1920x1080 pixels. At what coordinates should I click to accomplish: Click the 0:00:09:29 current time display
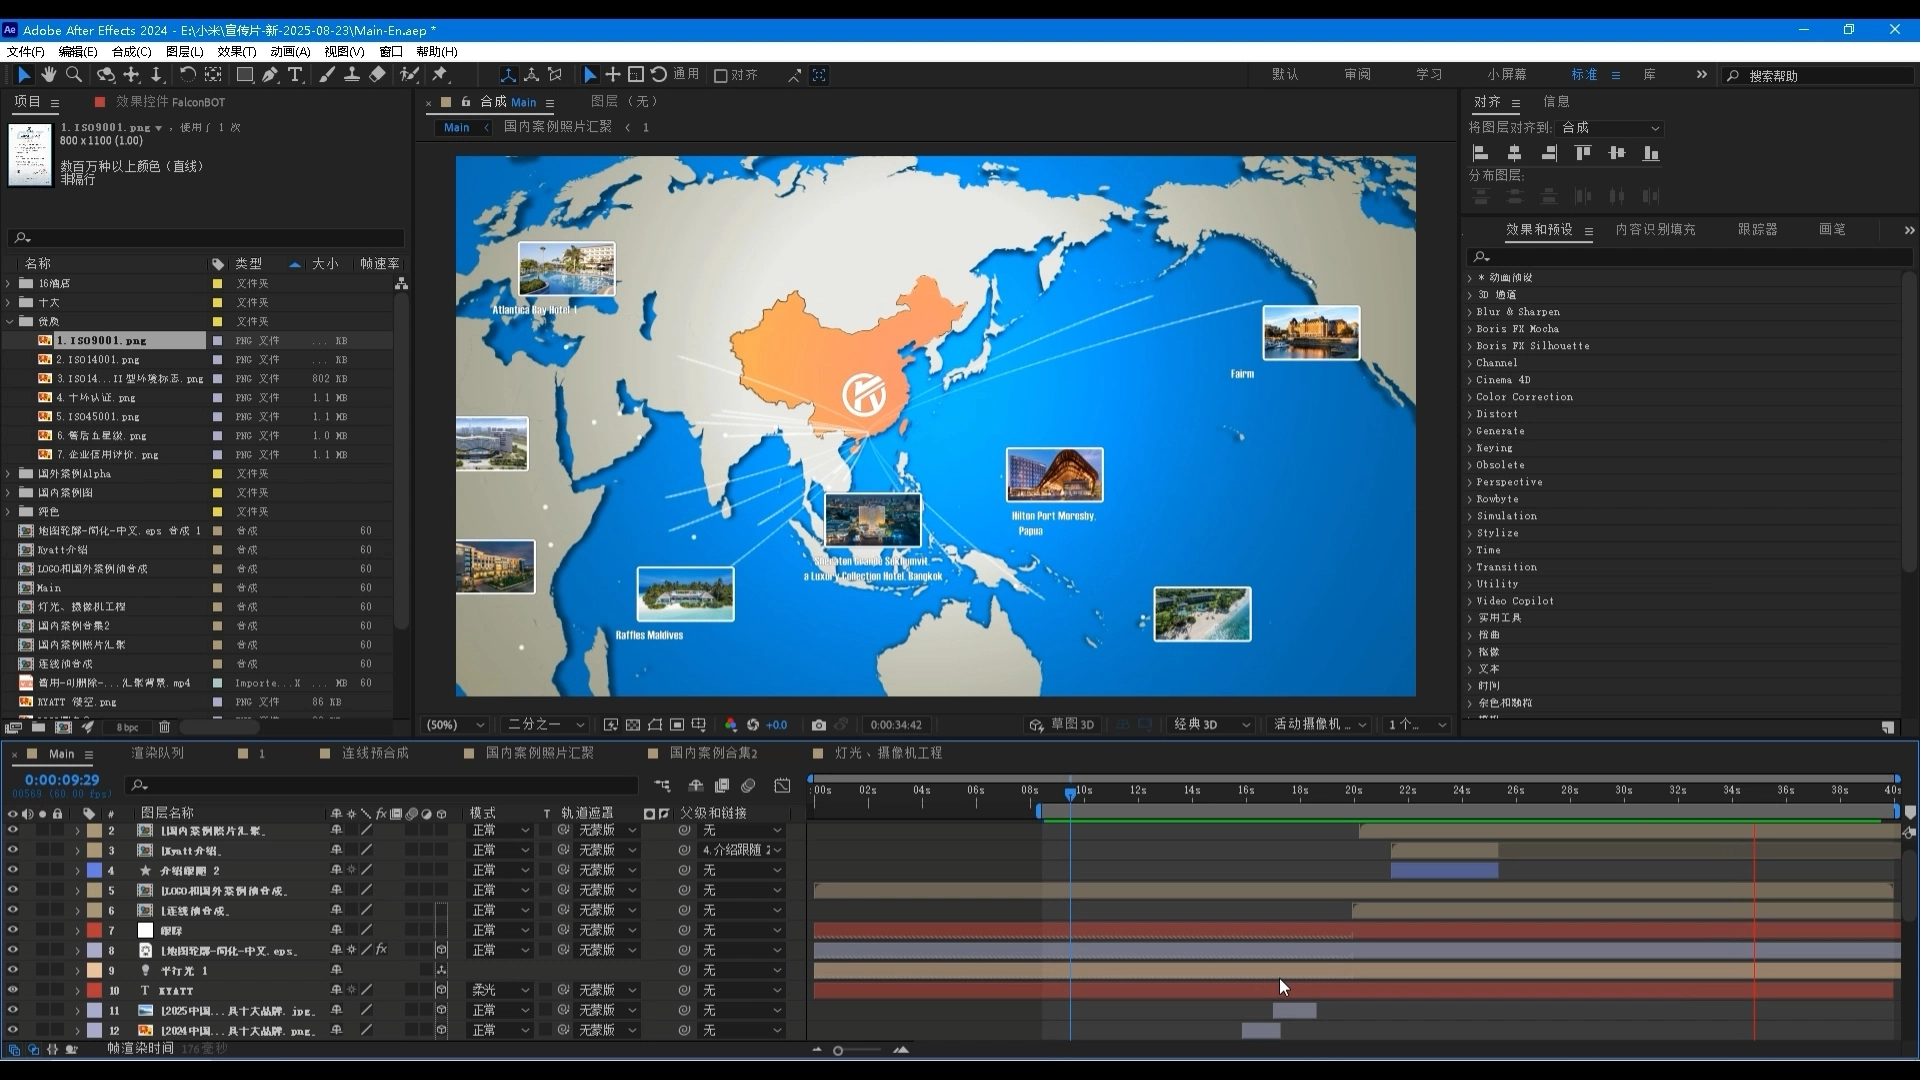(62, 780)
